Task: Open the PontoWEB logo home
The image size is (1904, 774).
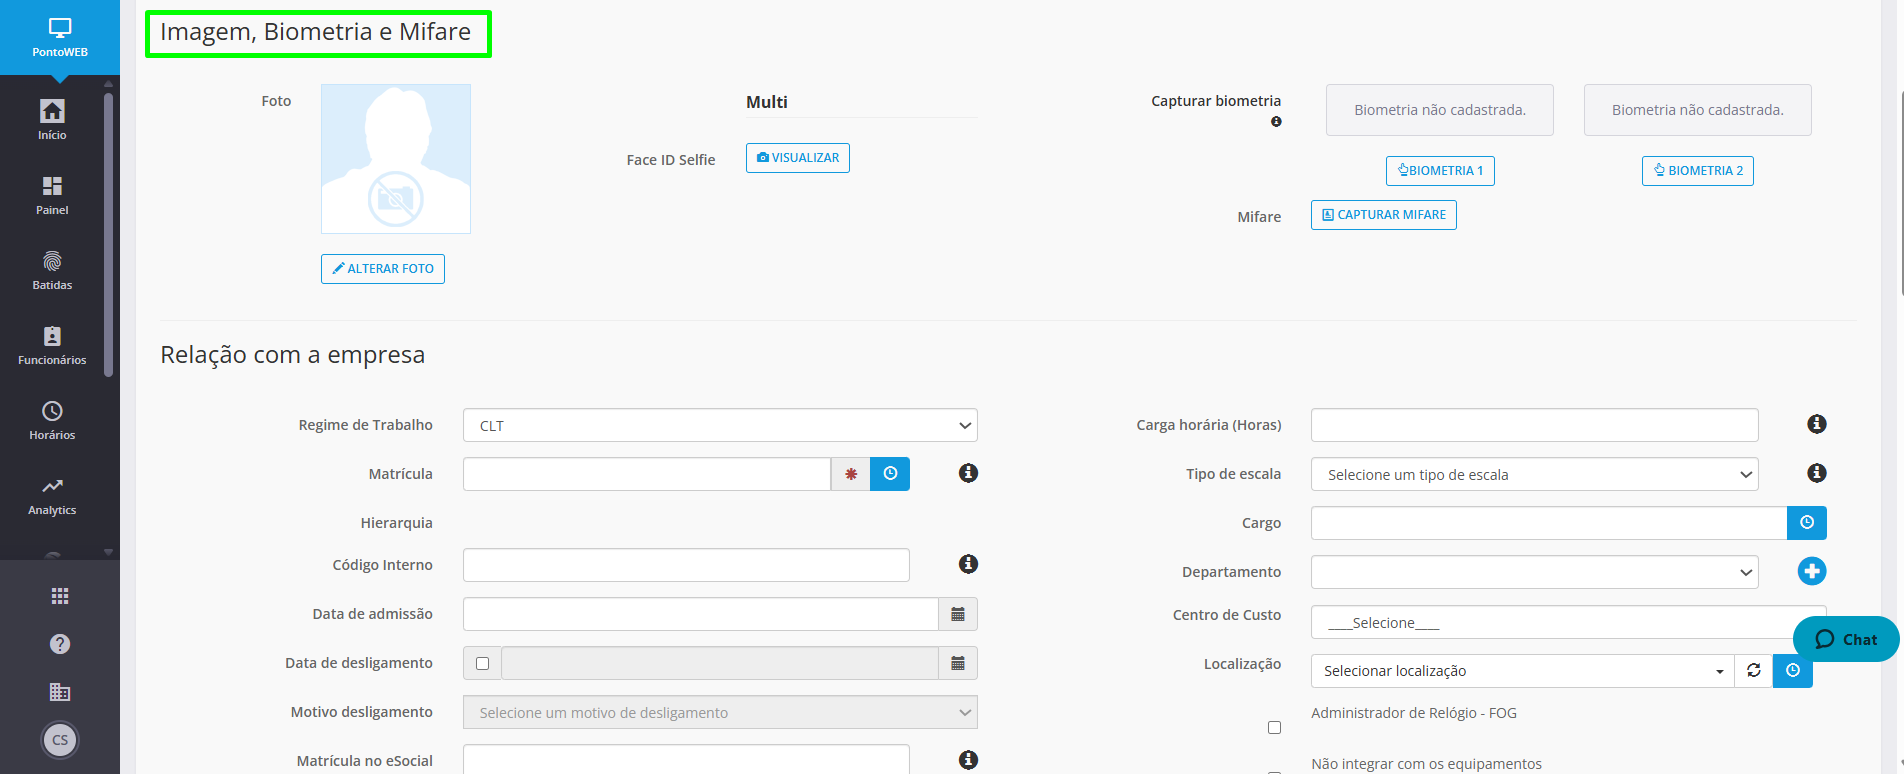Action: pyautogui.click(x=60, y=37)
